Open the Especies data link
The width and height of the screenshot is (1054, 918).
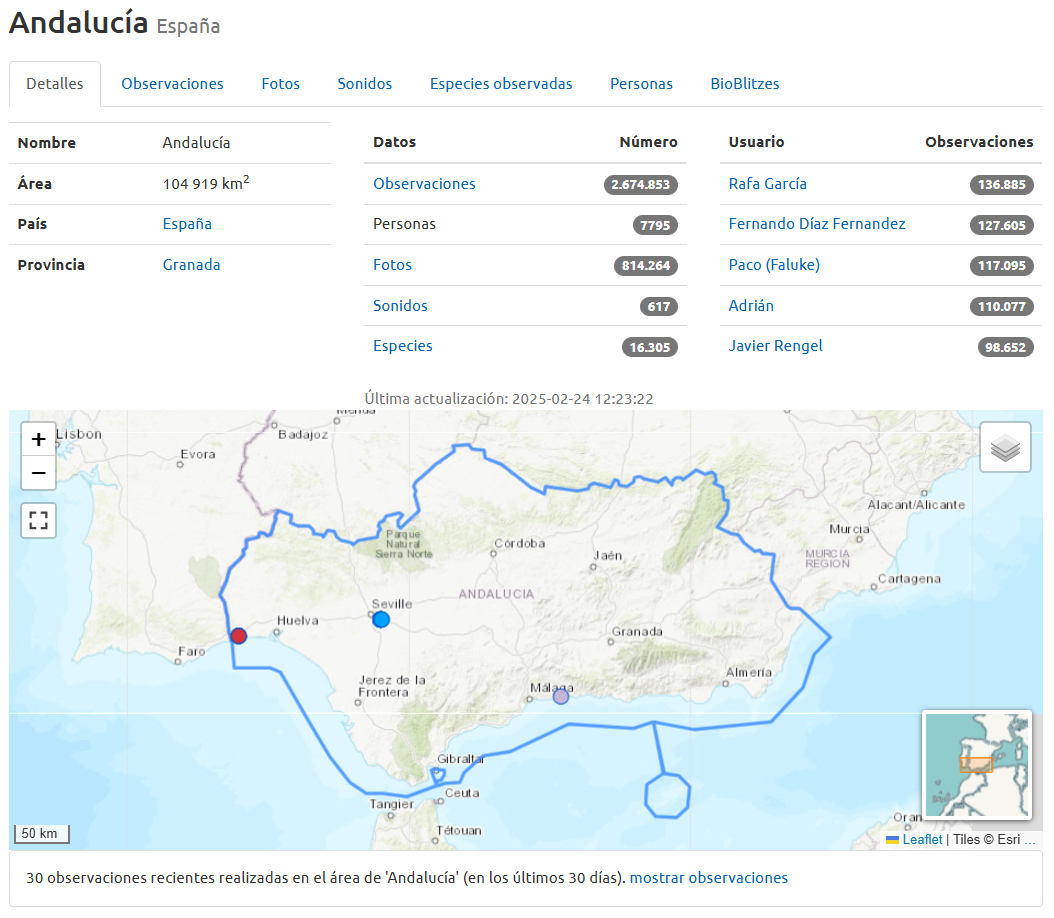point(402,346)
